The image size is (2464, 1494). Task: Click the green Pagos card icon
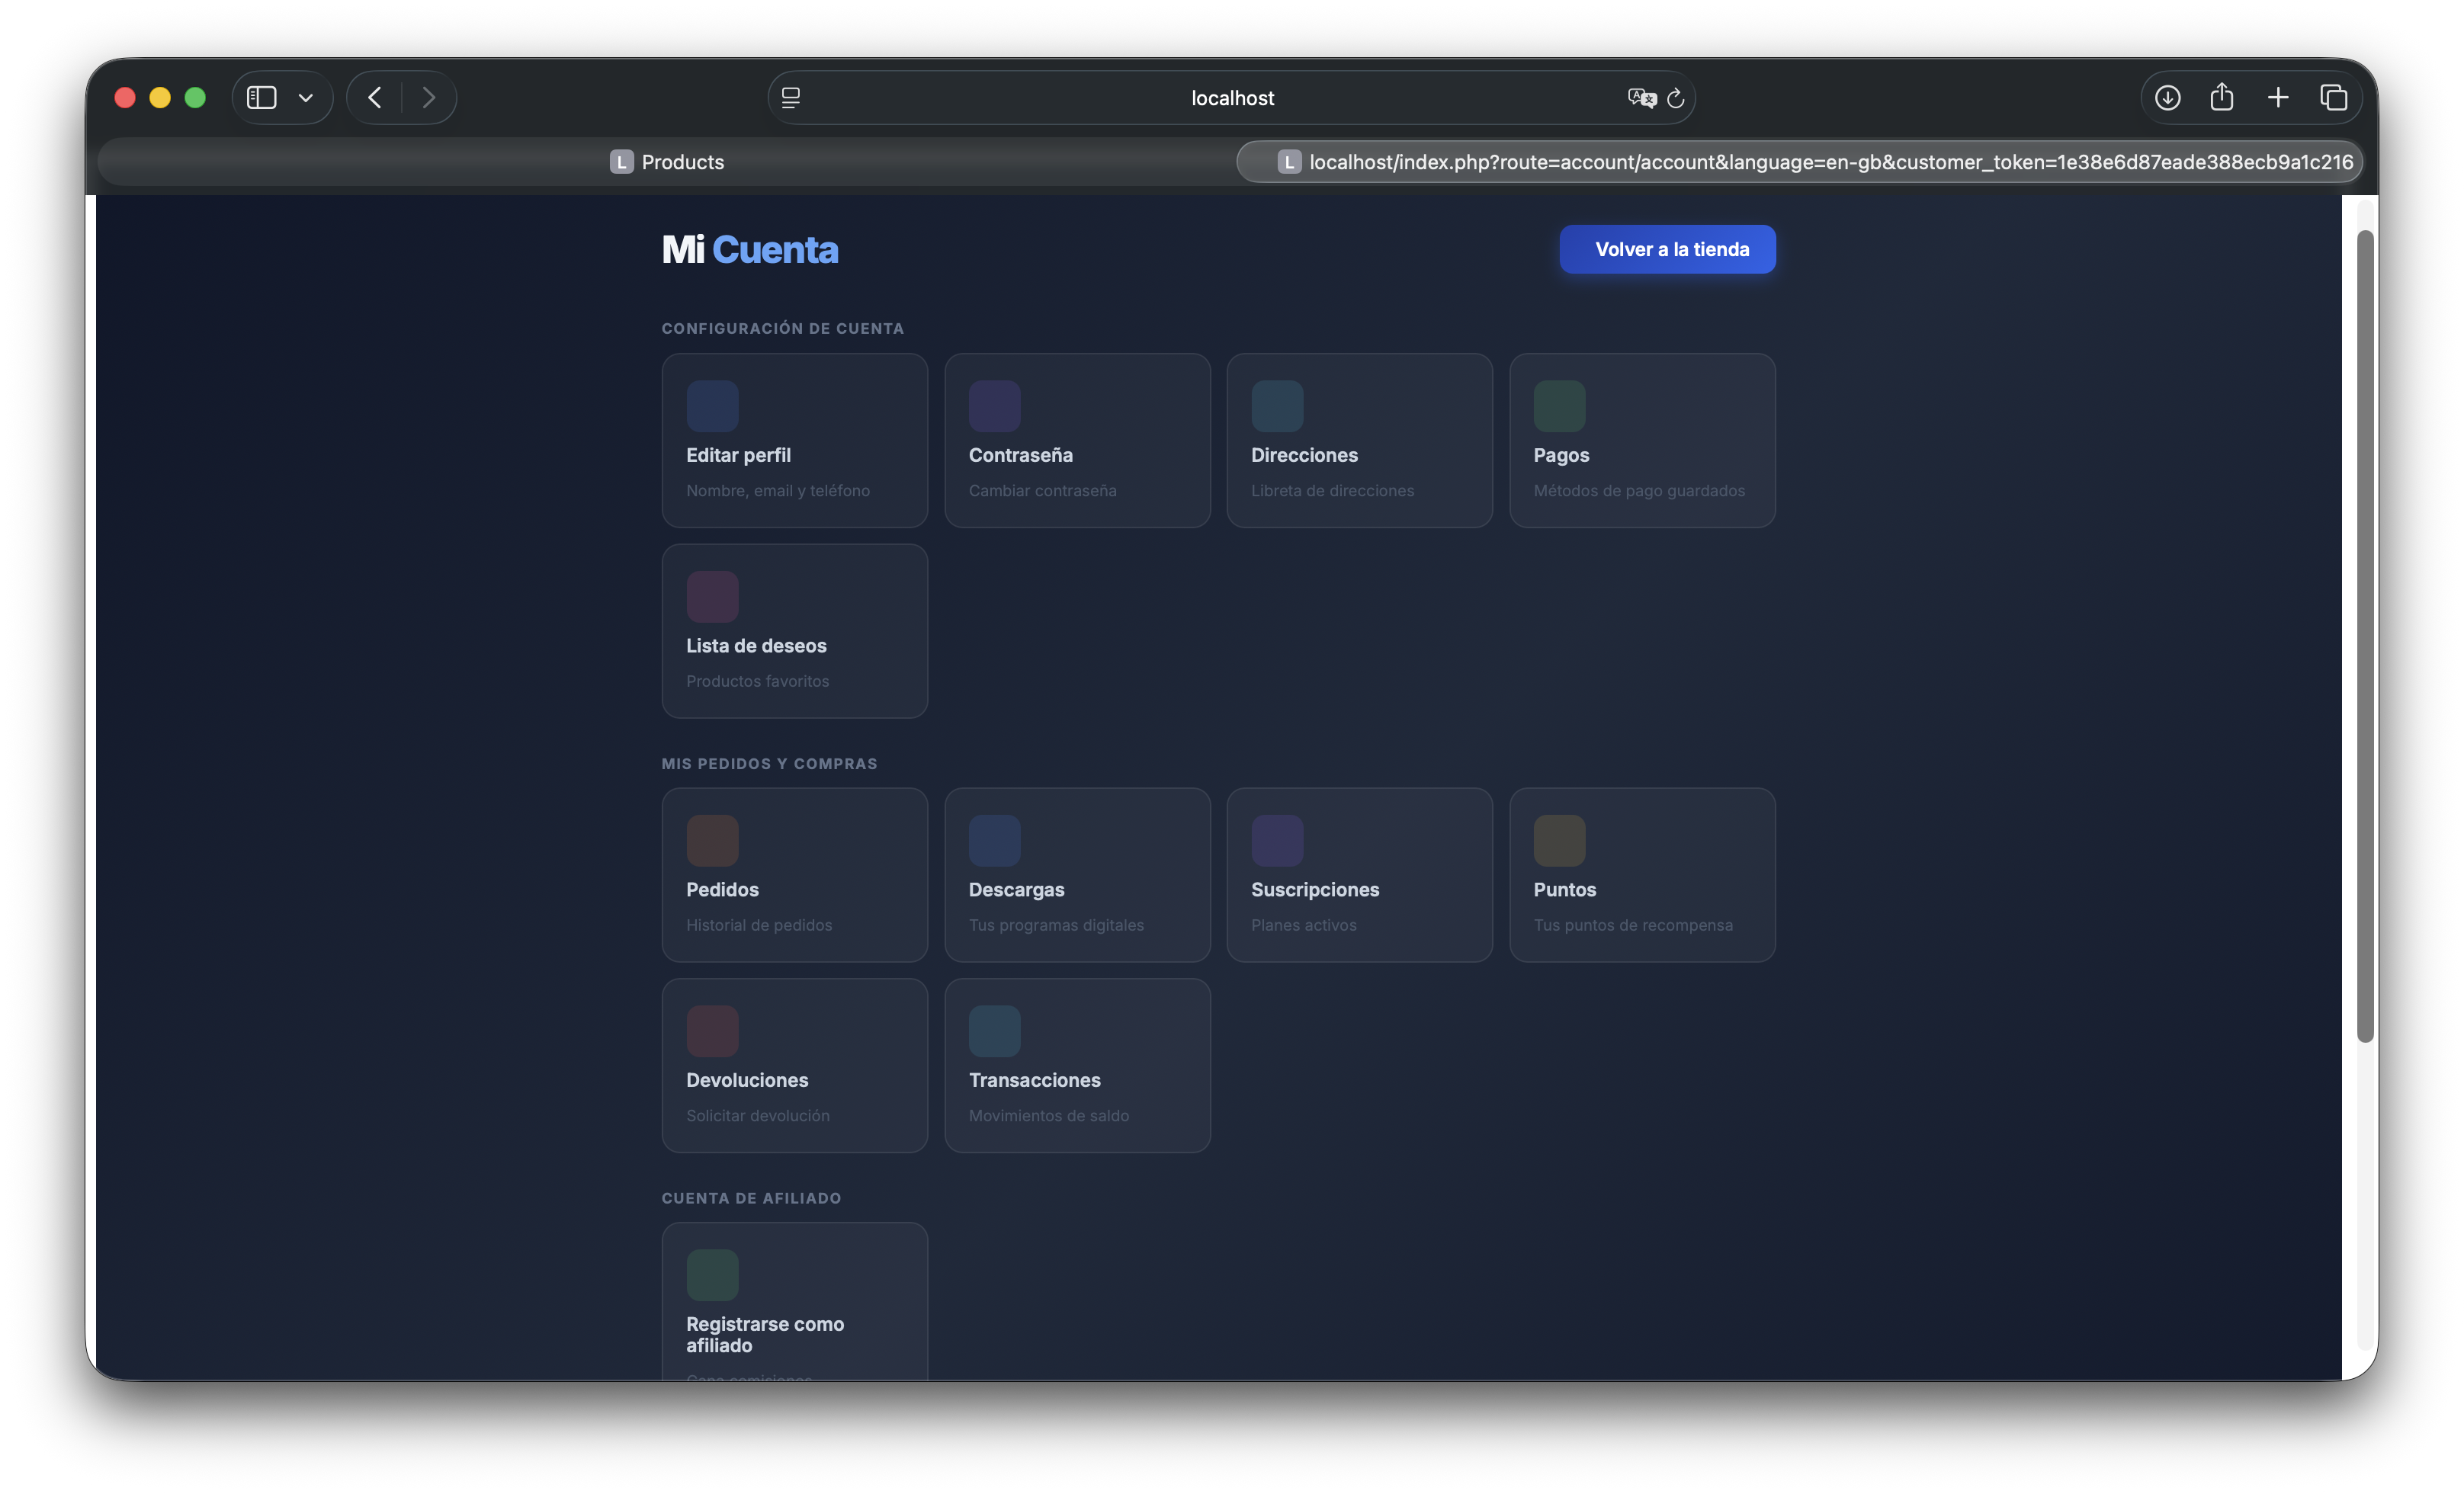tap(1559, 405)
